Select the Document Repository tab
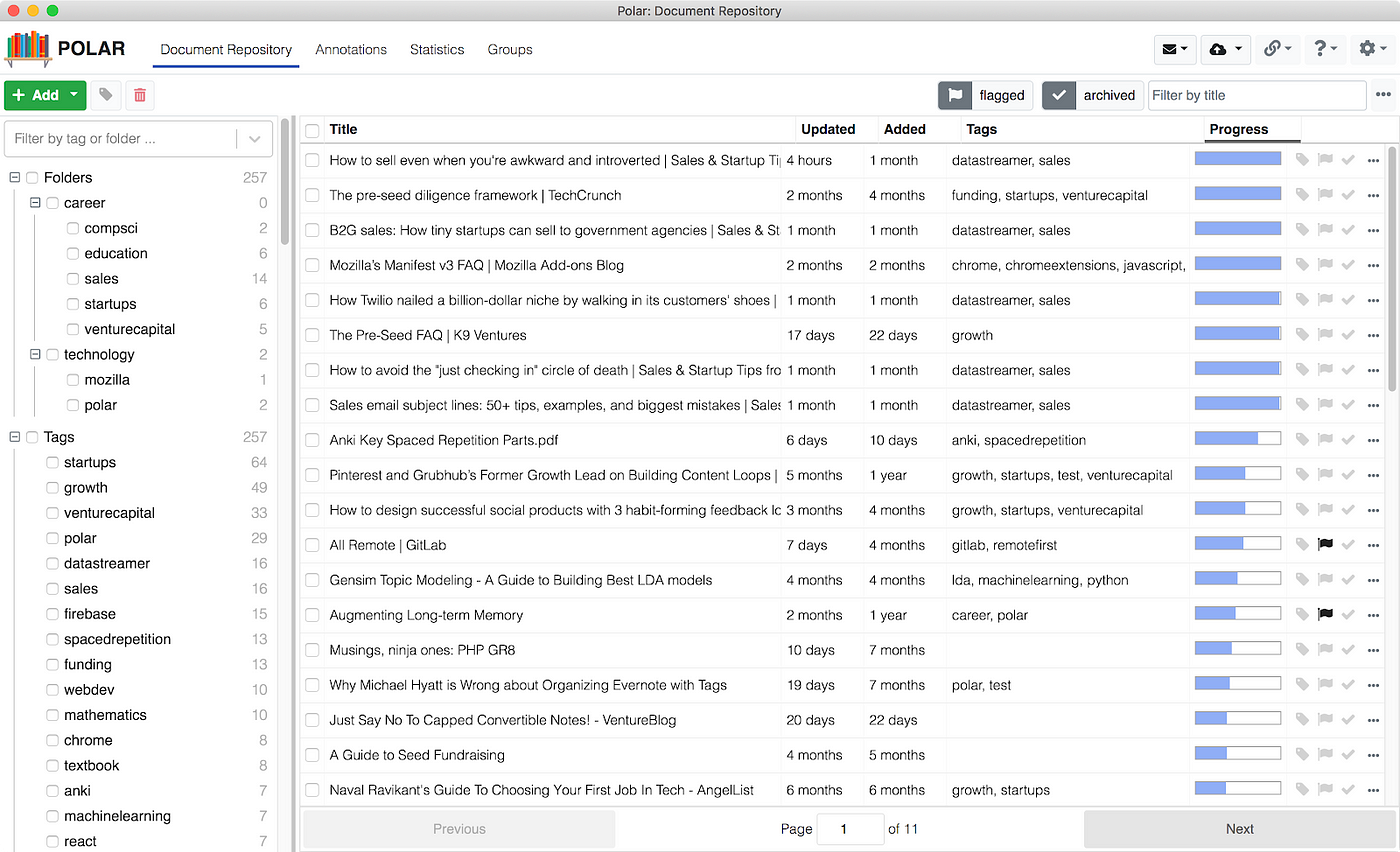 [x=226, y=49]
